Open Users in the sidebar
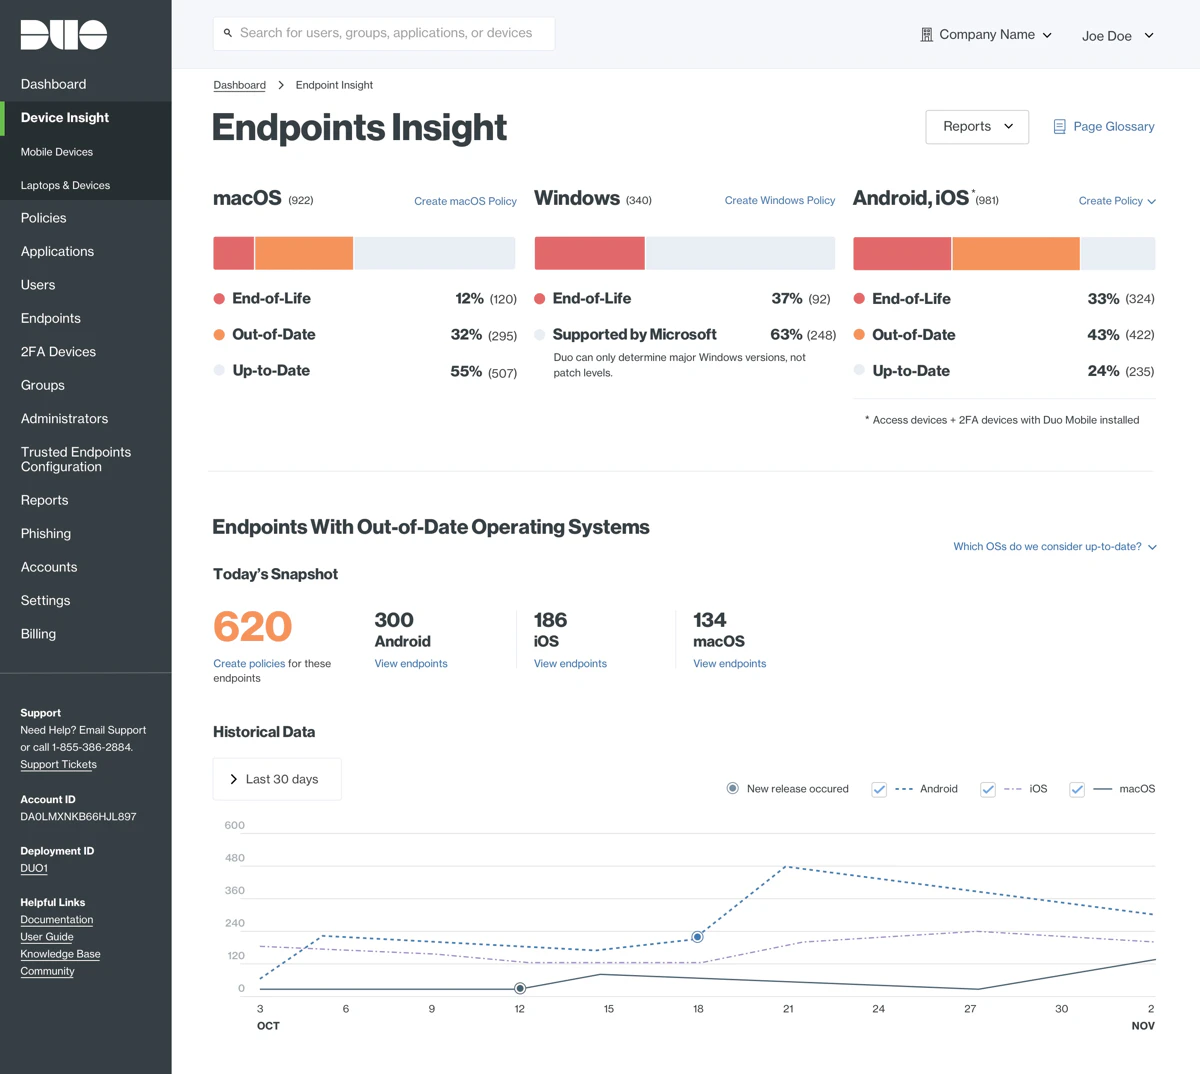Viewport: 1200px width, 1074px height. 38,285
